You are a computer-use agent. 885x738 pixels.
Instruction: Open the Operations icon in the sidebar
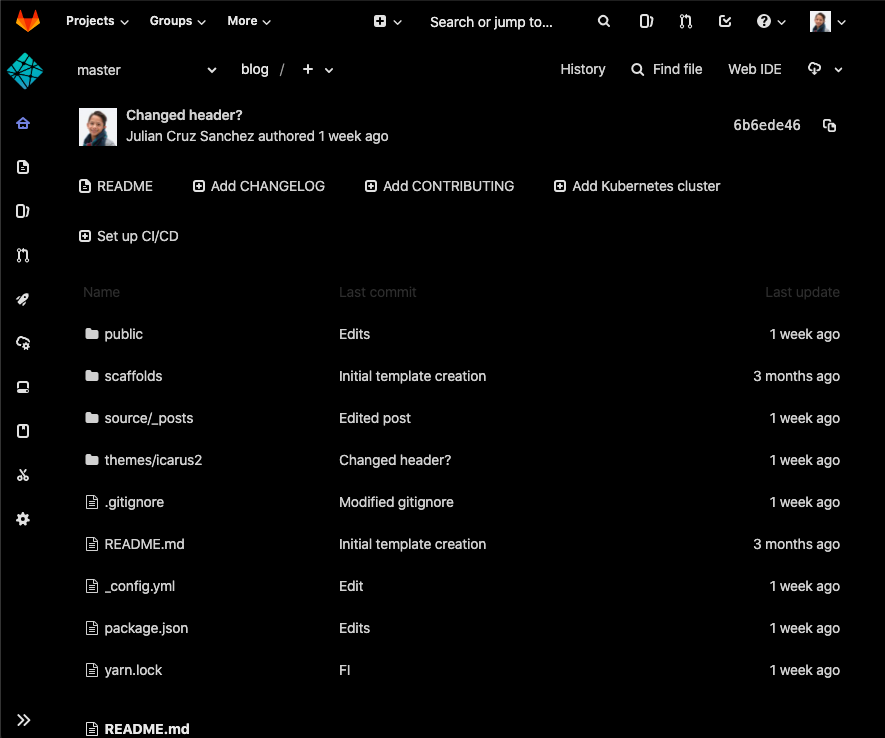tap(23, 343)
